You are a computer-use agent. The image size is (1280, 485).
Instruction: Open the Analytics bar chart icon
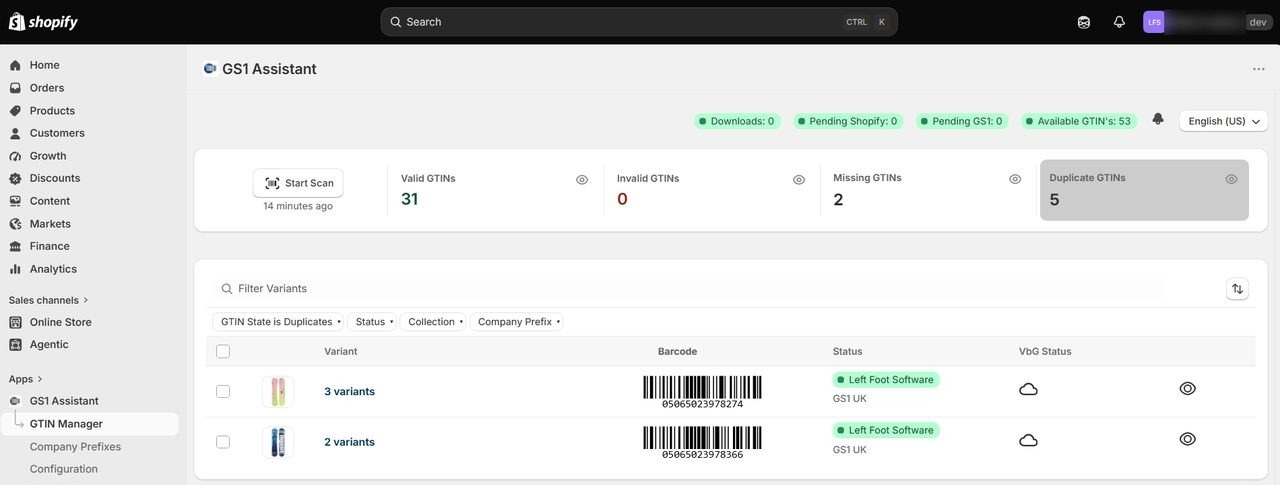15,269
